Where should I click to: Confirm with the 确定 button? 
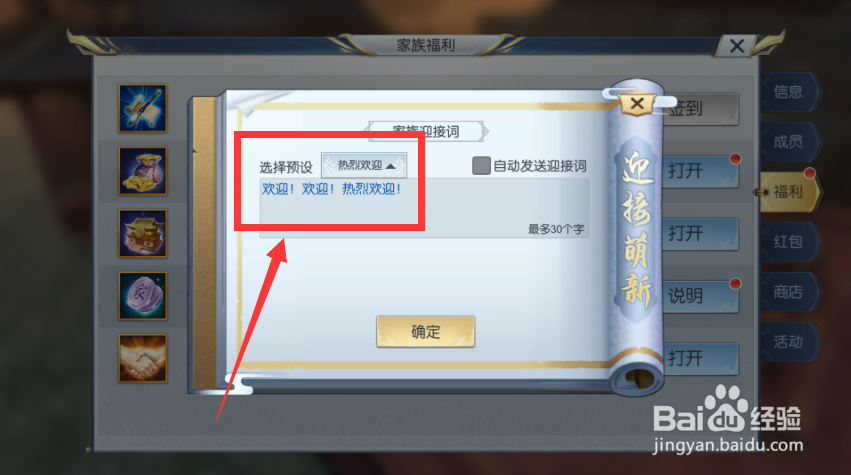(426, 332)
